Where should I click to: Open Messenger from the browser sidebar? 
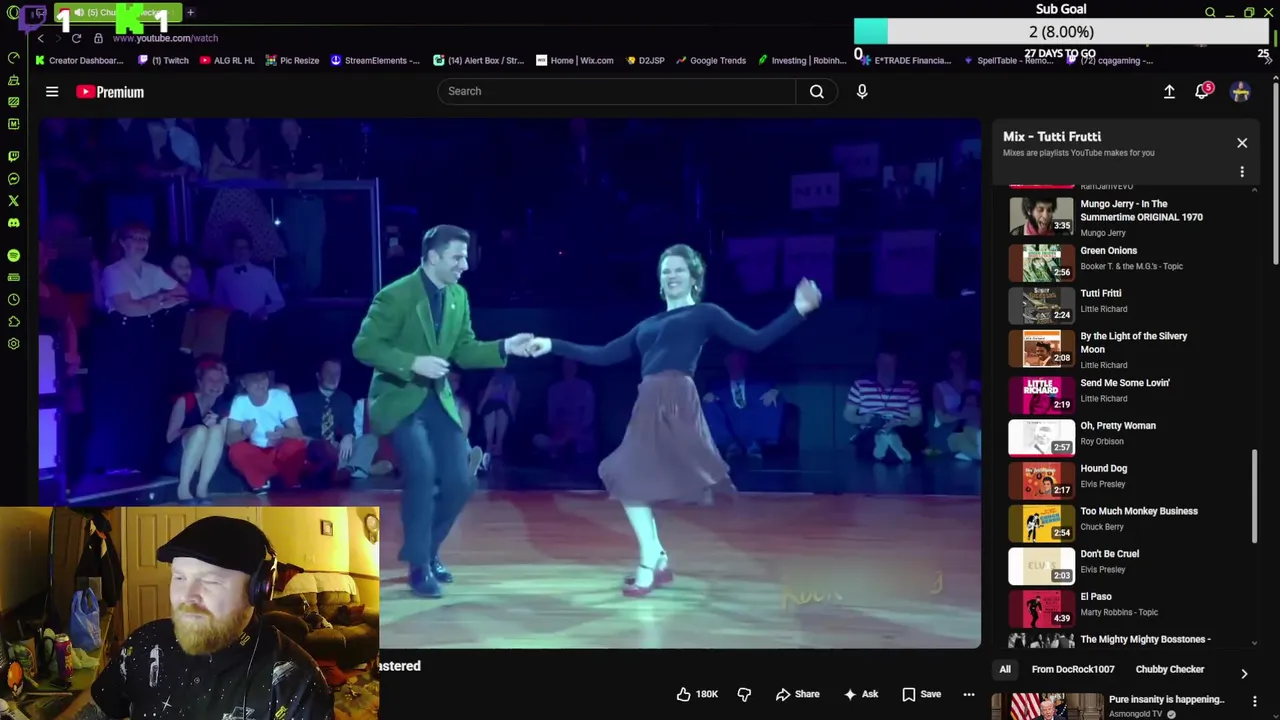(13, 179)
